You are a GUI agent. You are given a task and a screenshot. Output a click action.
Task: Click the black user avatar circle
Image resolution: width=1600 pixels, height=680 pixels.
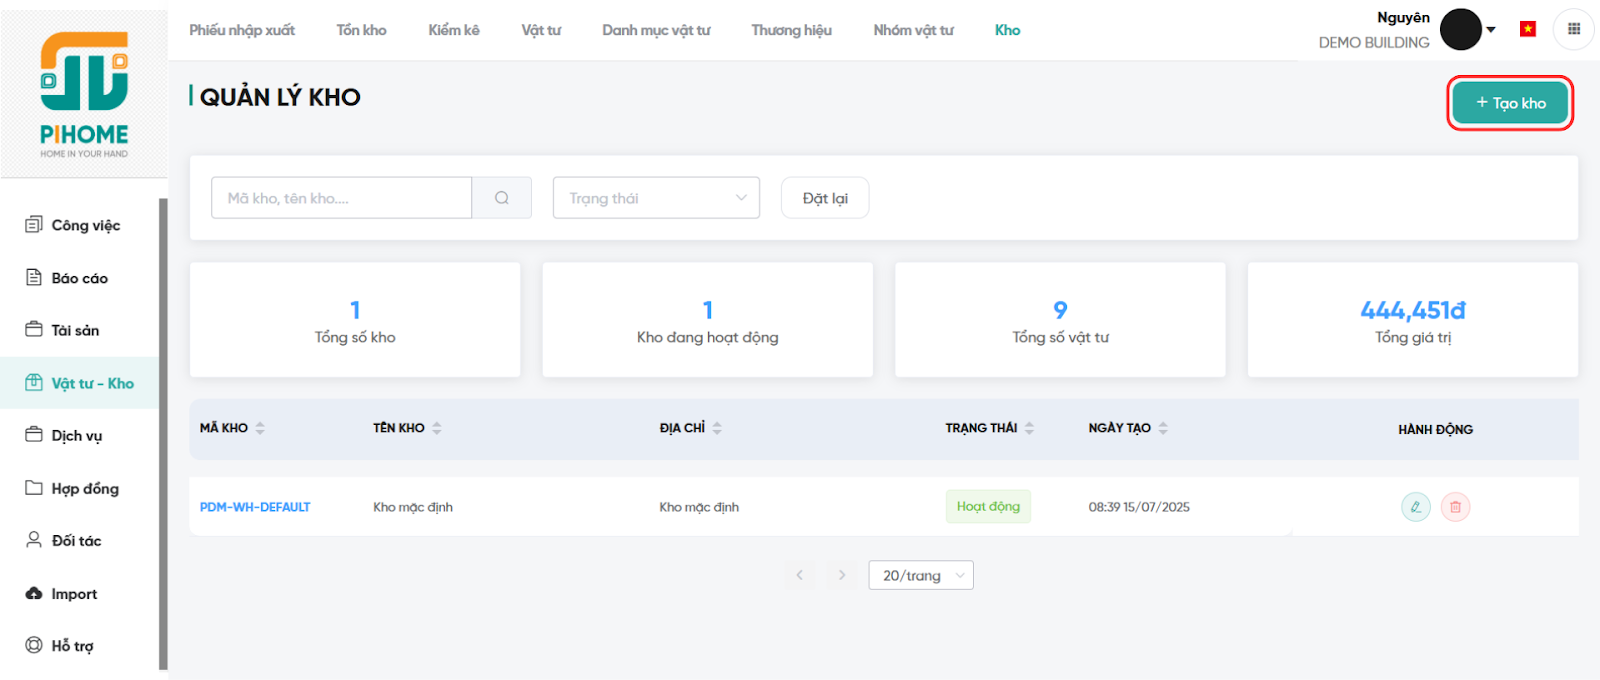point(1460,29)
